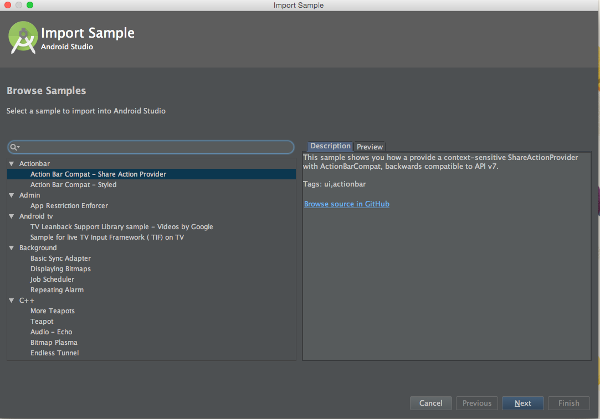600x419 pixels.
Task: Click the Background category label
Action: tap(38, 248)
